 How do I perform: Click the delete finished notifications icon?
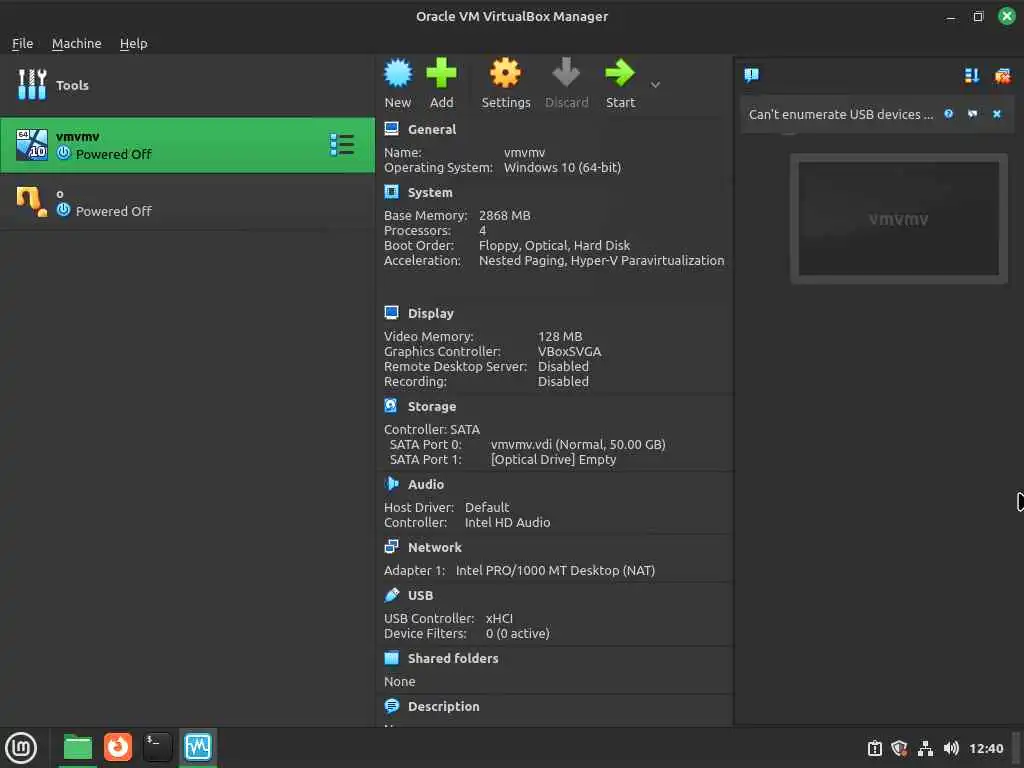[x=1002, y=76]
